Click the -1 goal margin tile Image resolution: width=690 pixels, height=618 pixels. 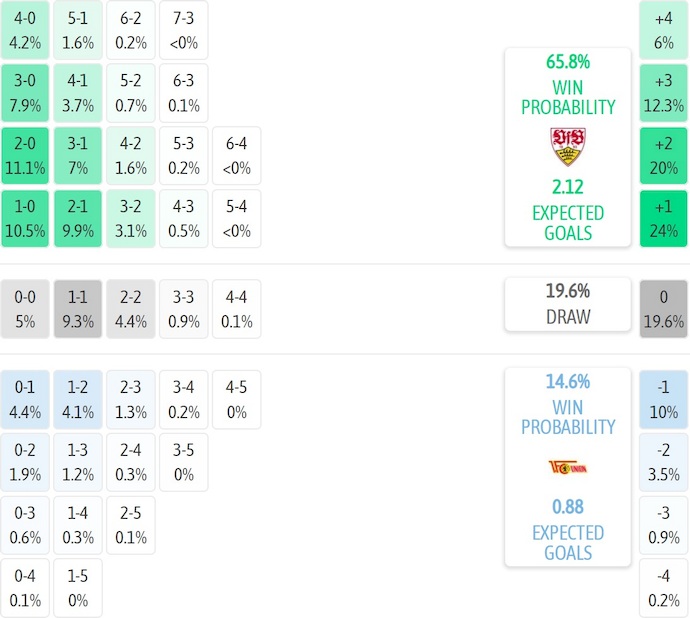664,399
